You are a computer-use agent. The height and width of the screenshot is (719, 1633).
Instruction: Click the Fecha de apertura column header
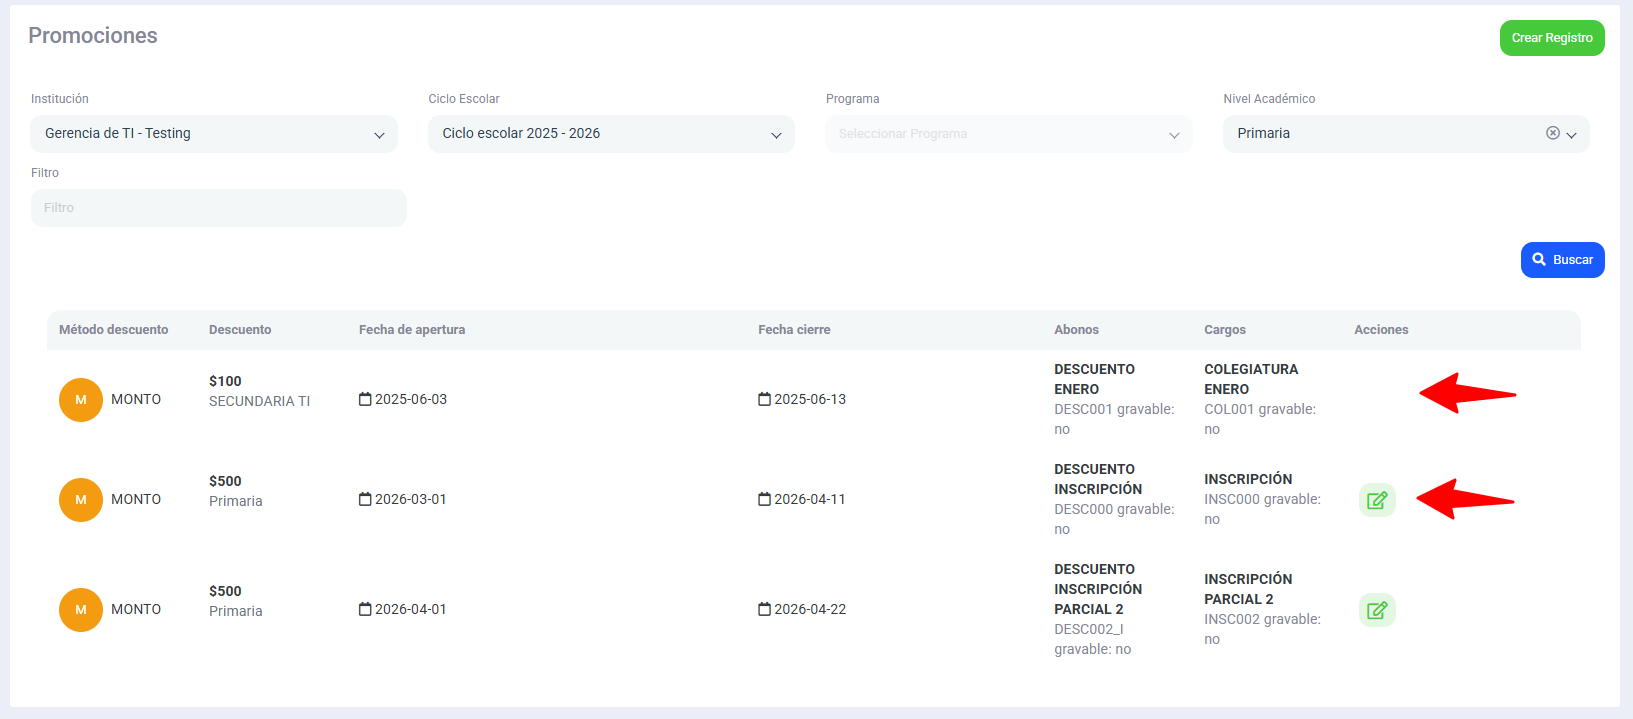click(x=412, y=330)
